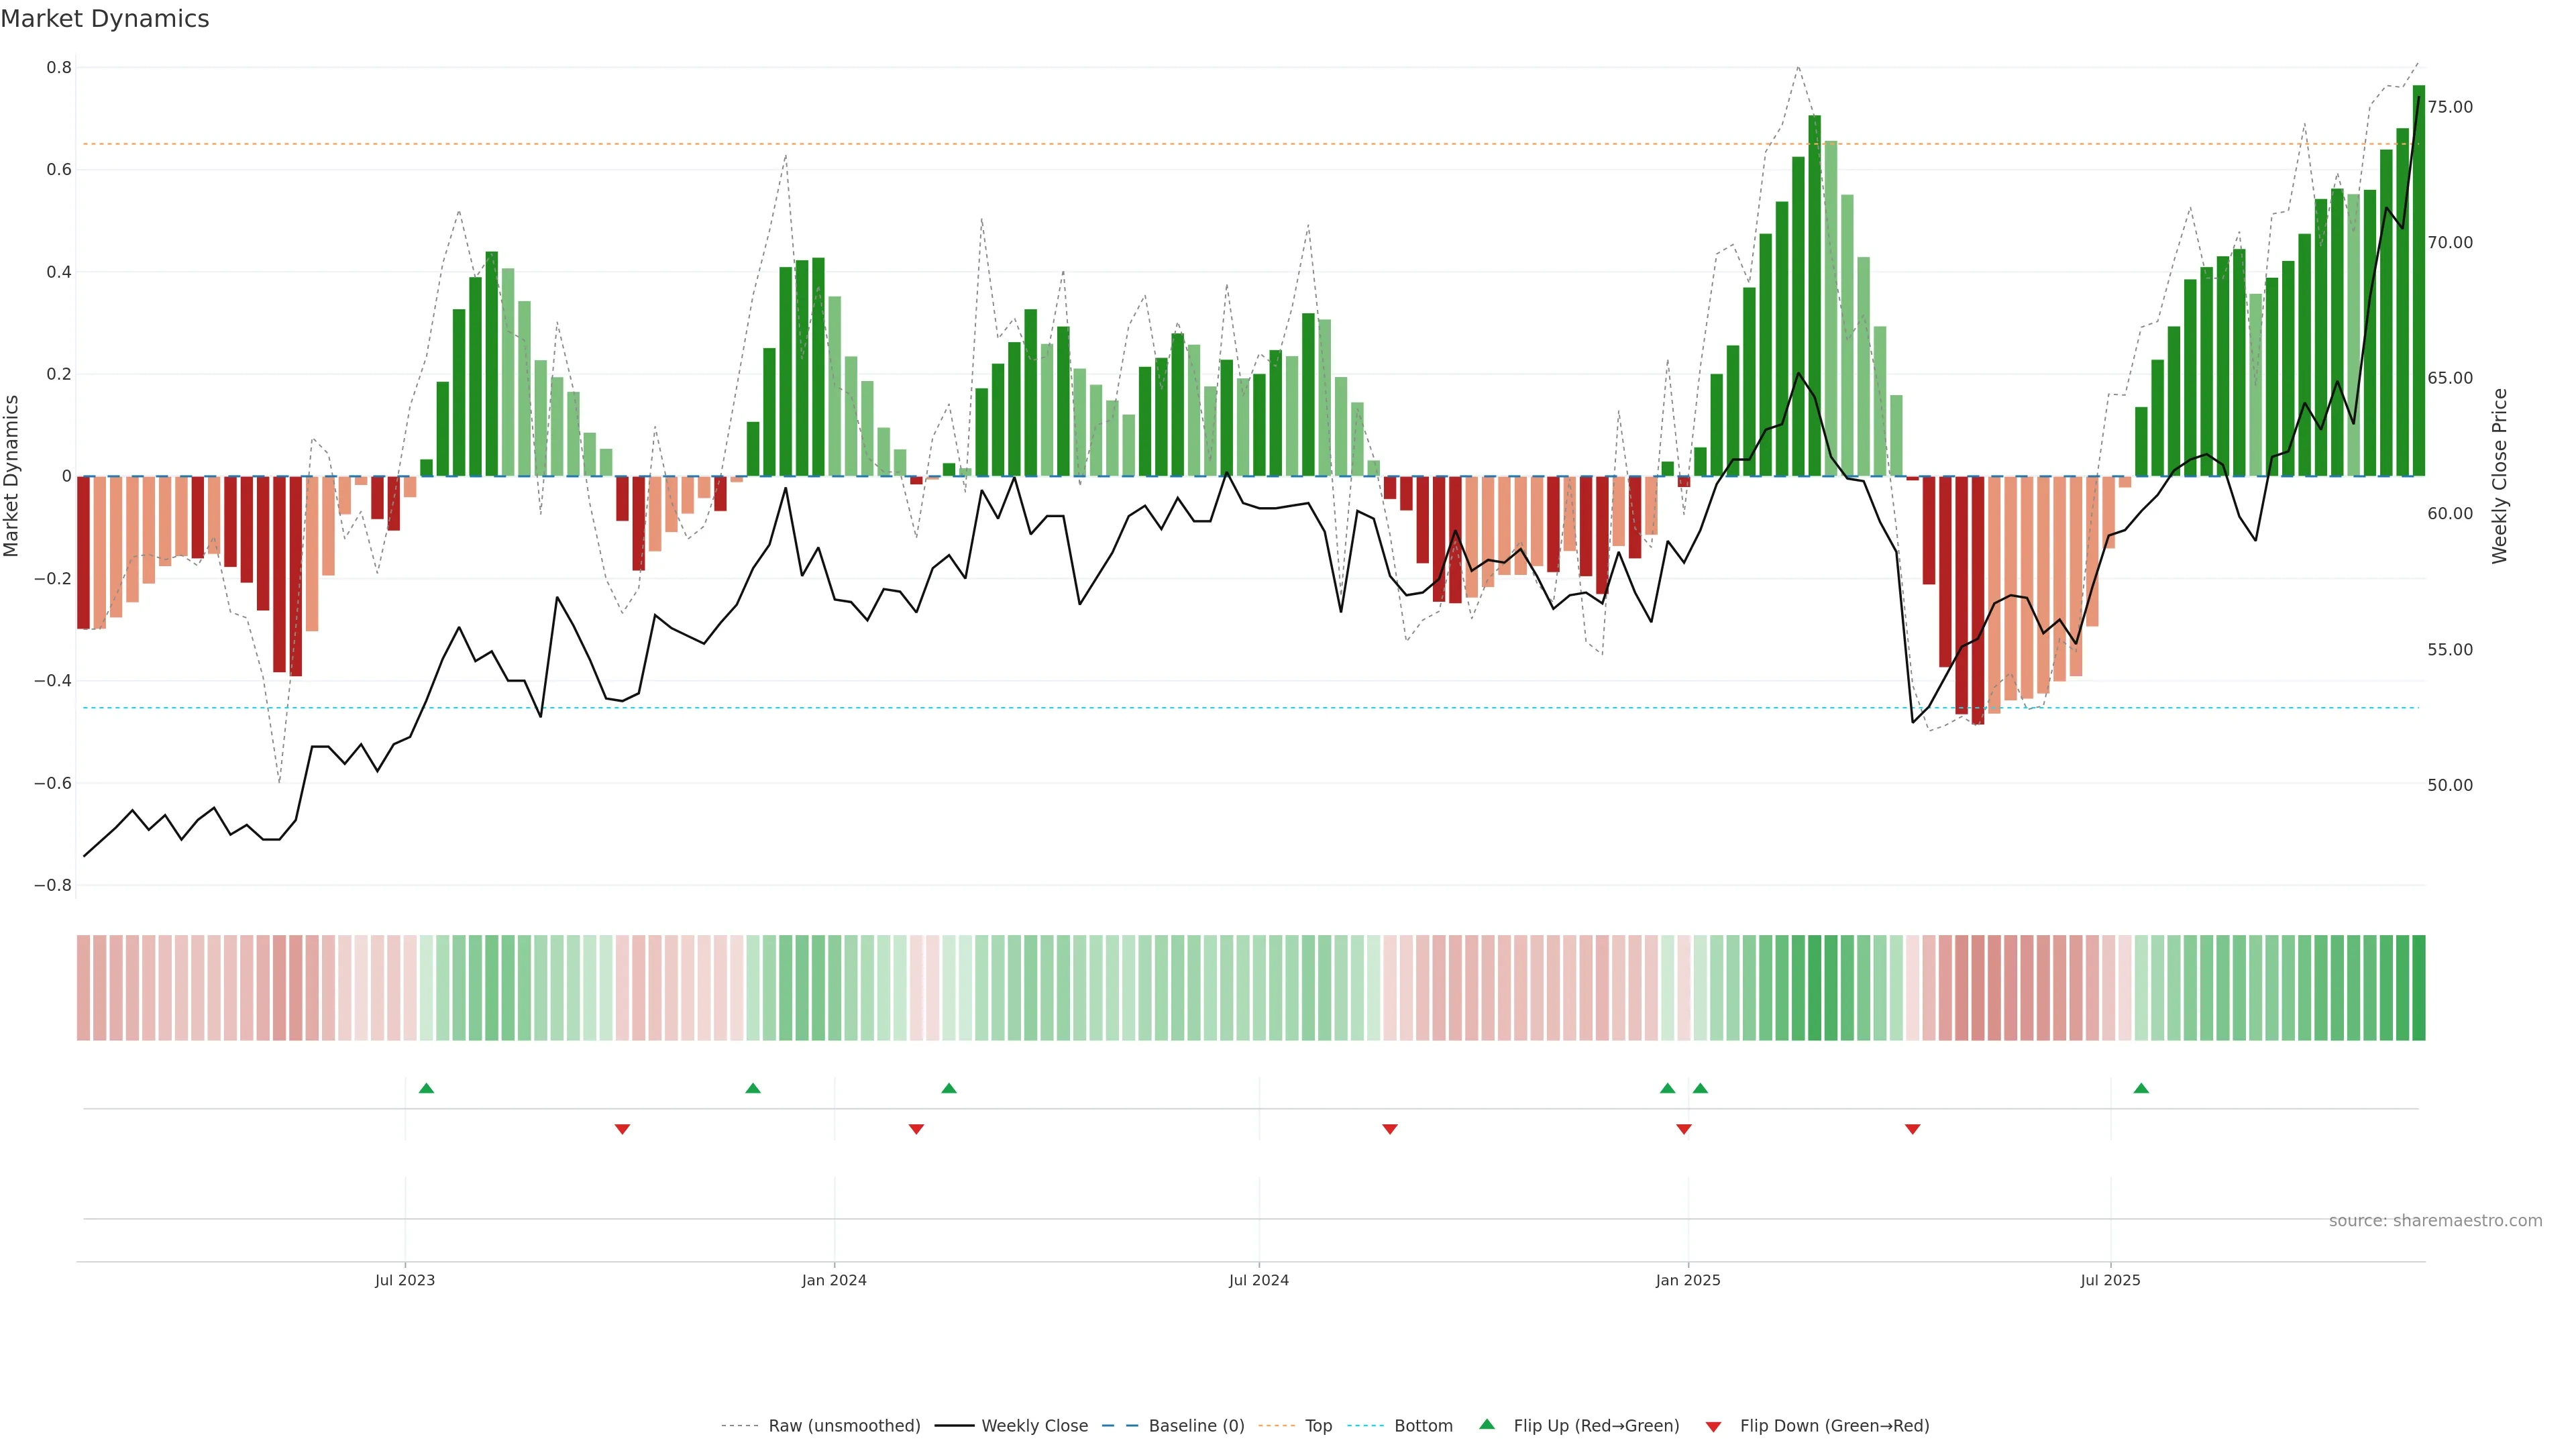Click the first red flip-down marker in the timeline
Screen dimensions: 2576x1449
[622, 1129]
